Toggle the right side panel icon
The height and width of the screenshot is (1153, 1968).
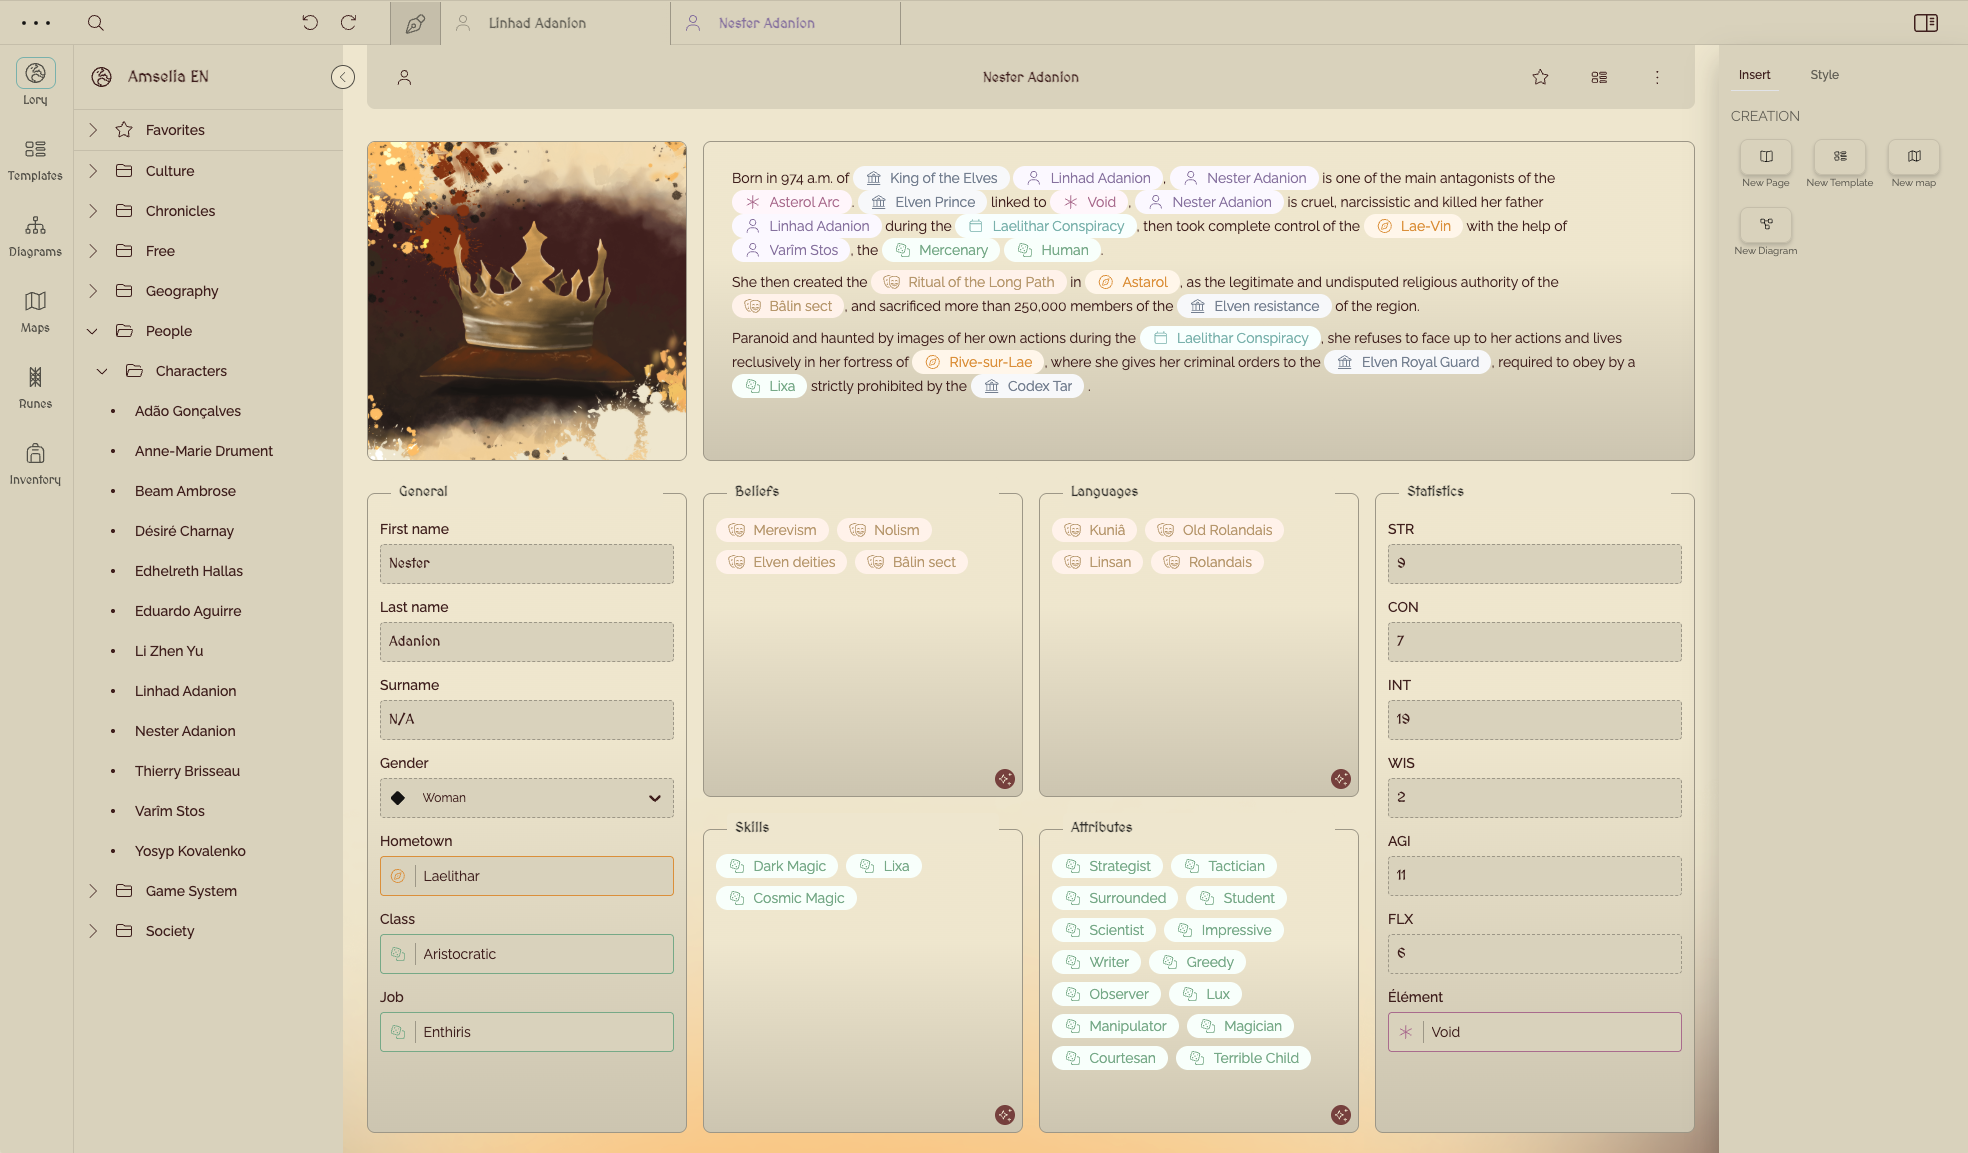click(1925, 23)
